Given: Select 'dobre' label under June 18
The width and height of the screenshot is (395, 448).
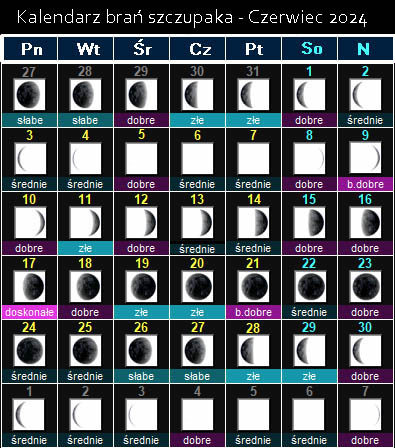Looking at the screenshot, I should click(x=85, y=312).
